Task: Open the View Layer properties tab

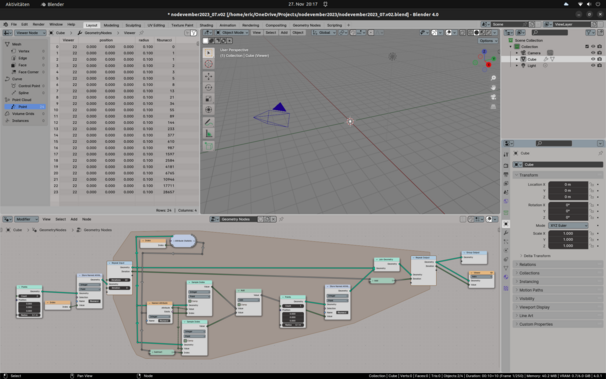Action: 506,183
